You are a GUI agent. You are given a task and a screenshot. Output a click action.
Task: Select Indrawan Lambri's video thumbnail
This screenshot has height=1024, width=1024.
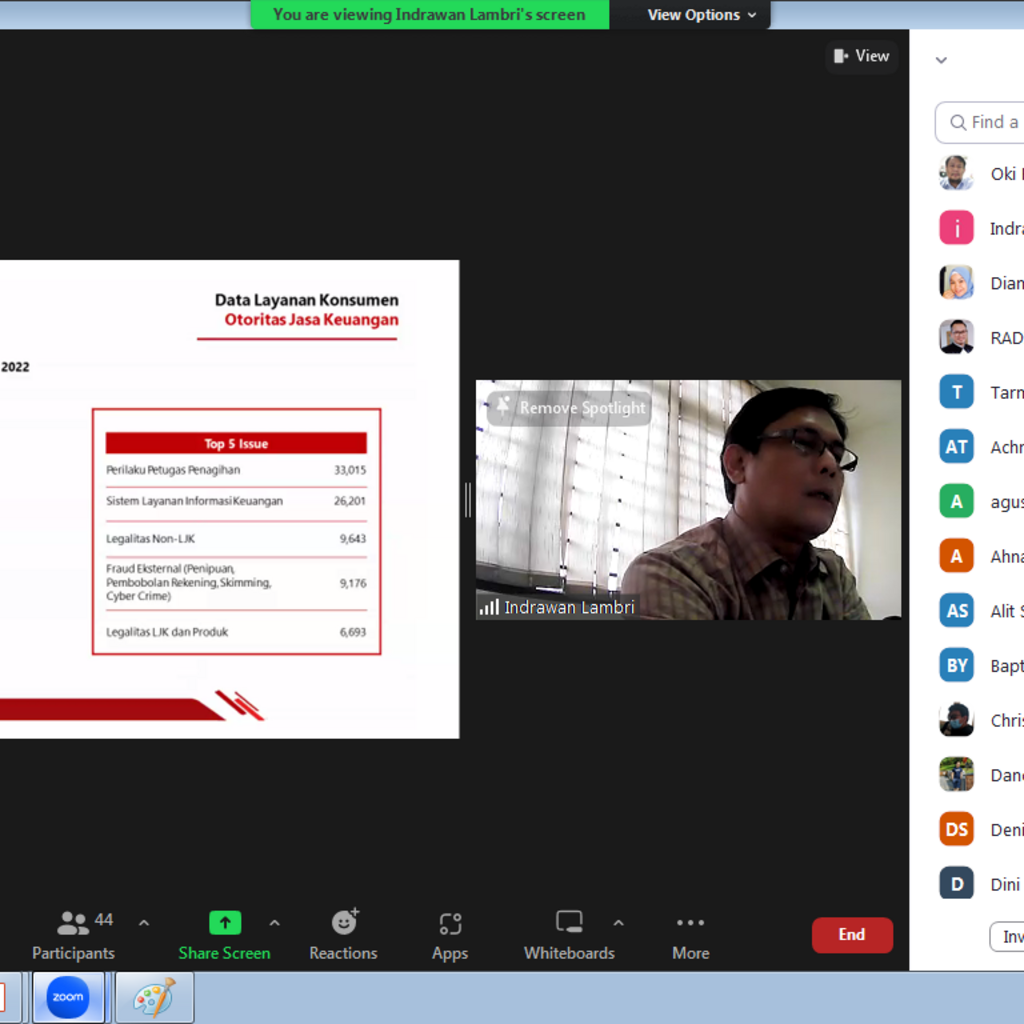point(688,500)
